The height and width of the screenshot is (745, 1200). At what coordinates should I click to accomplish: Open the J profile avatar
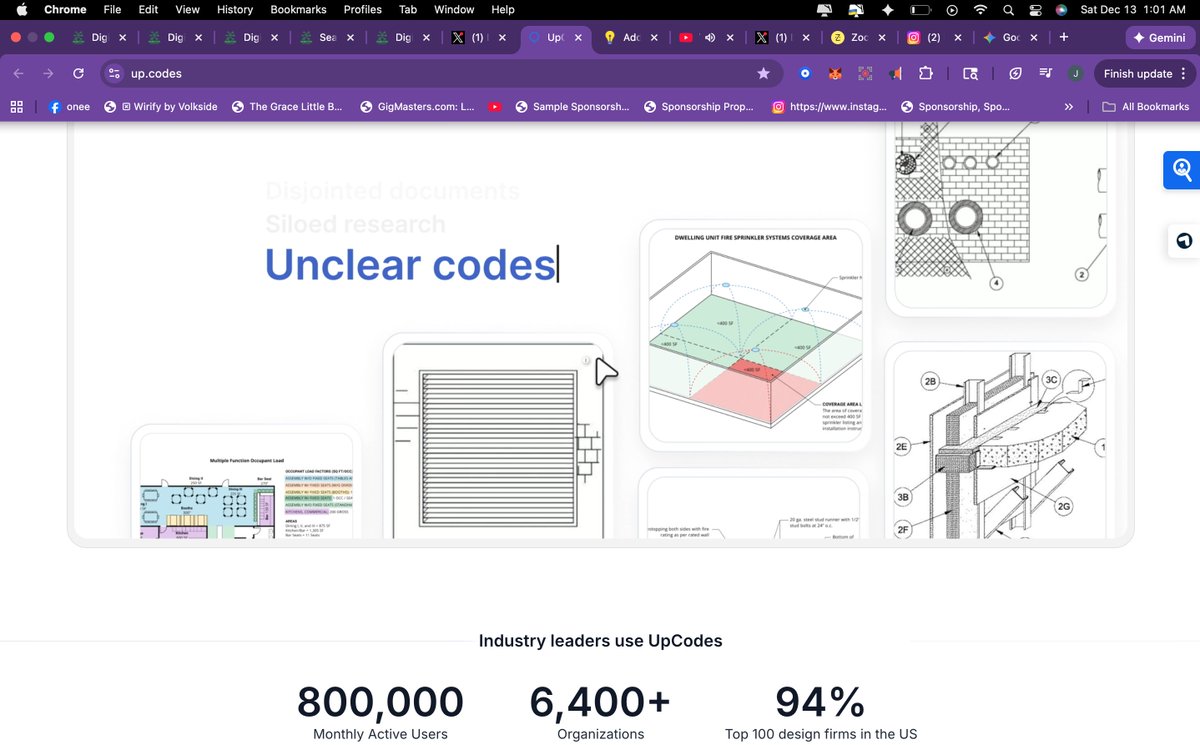coord(1075,74)
